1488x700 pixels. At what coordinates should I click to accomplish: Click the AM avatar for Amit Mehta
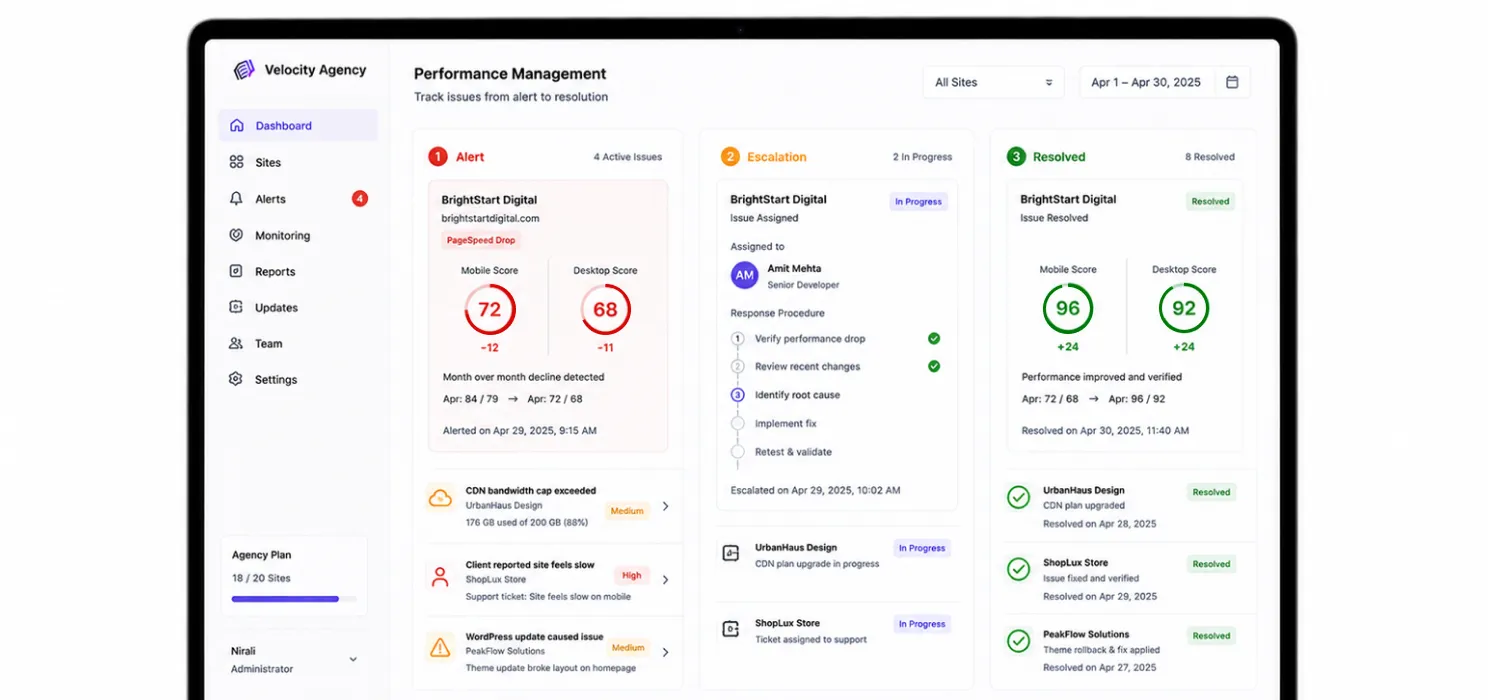744,275
